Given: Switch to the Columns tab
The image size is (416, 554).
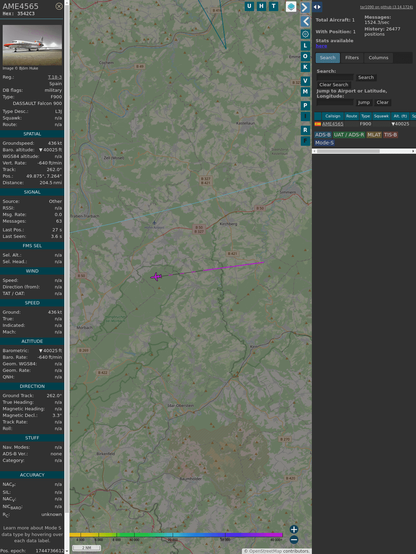Looking at the screenshot, I should [x=378, y=58].
